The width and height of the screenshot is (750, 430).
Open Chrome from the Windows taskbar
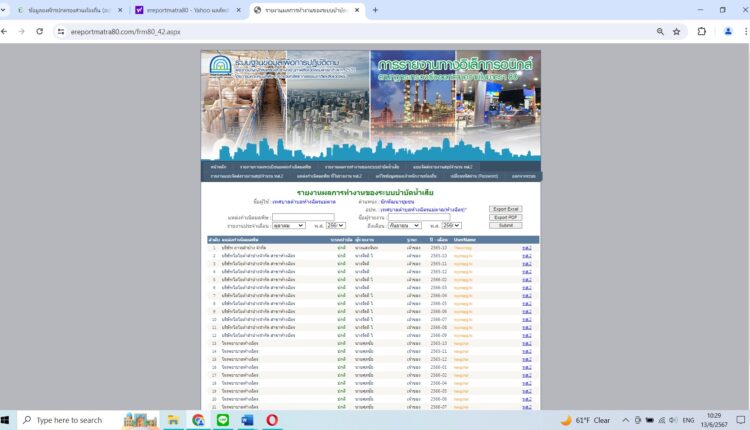[198, 420]
